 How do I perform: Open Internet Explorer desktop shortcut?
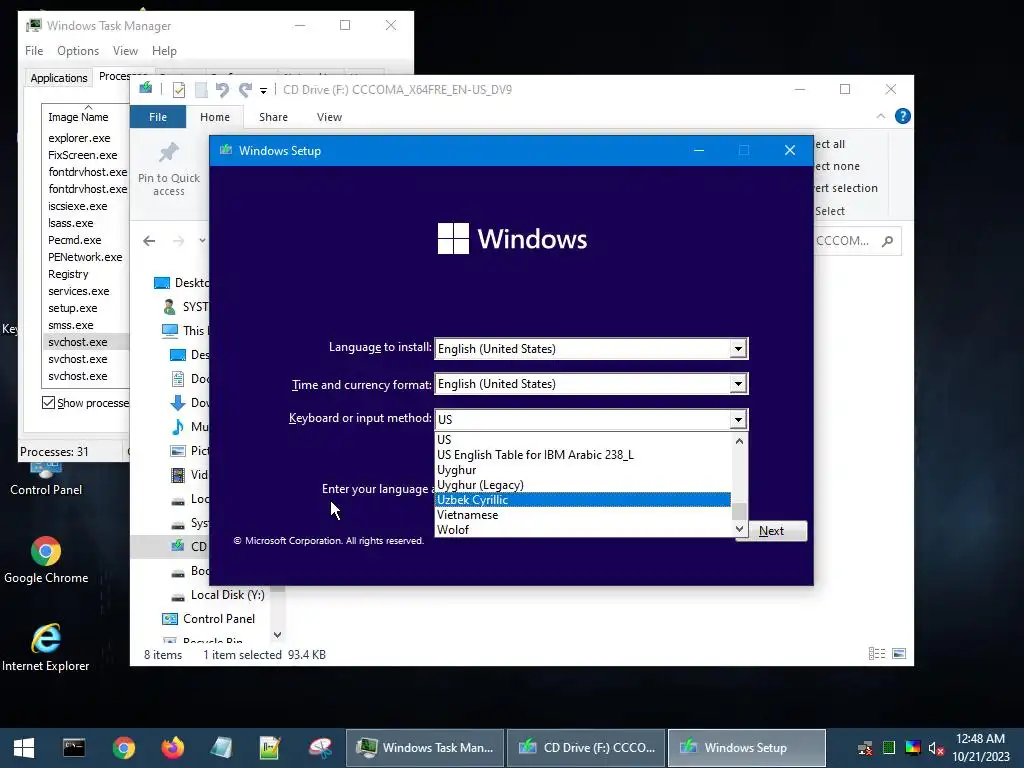(46, 648)
